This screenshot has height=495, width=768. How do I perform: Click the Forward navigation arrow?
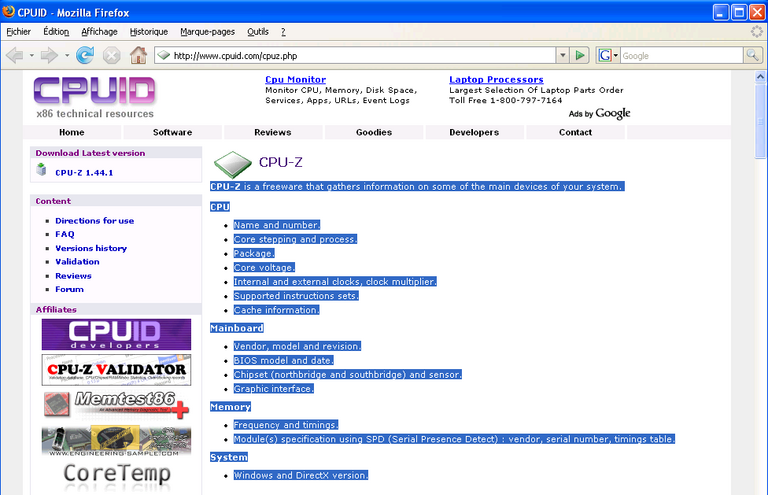coord(48,55)
